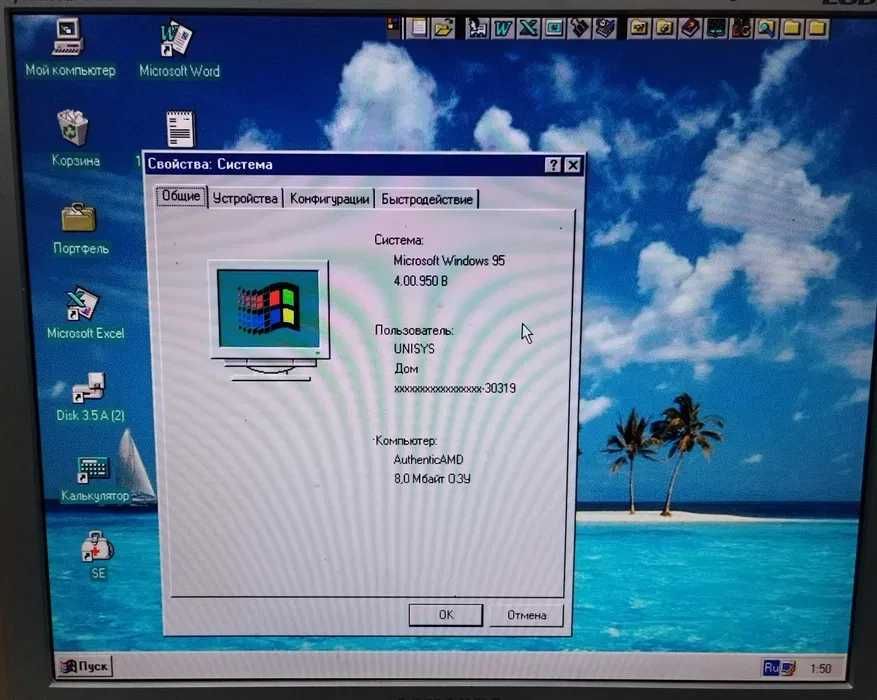Image resolution: width=877 pixels, height=700 pixels.
Task: Click the Excel X icon on Office bar
Action: point(528,28)
